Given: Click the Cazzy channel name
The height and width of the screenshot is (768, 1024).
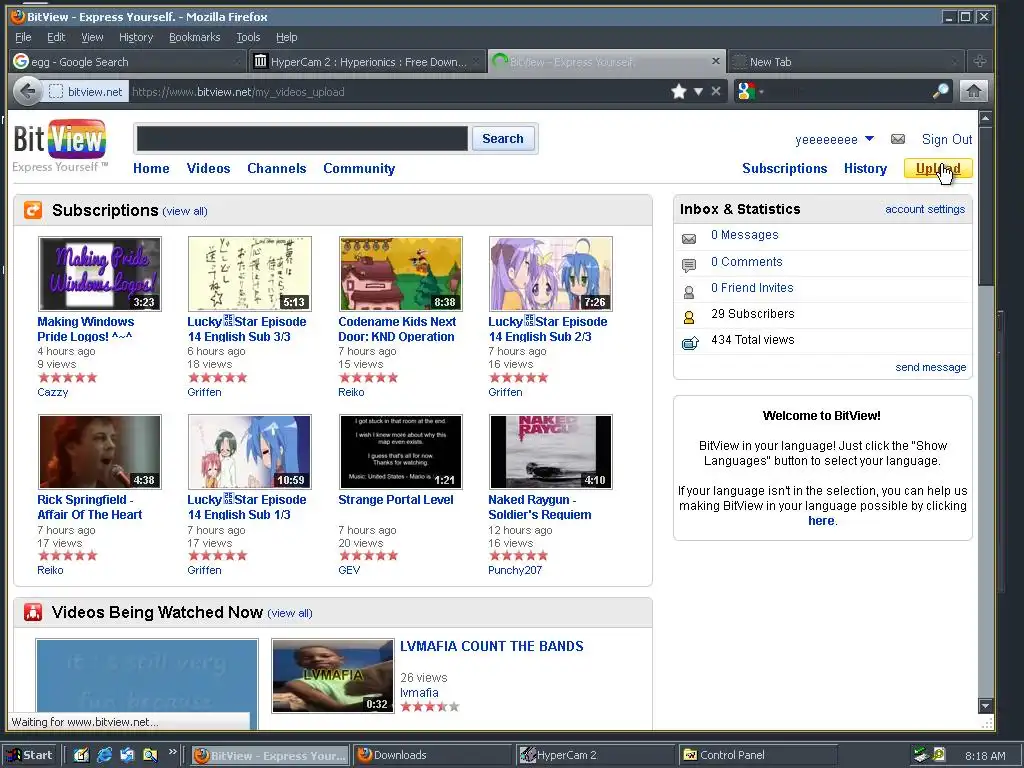Looking at the screenshot, I should click(53, 392).
